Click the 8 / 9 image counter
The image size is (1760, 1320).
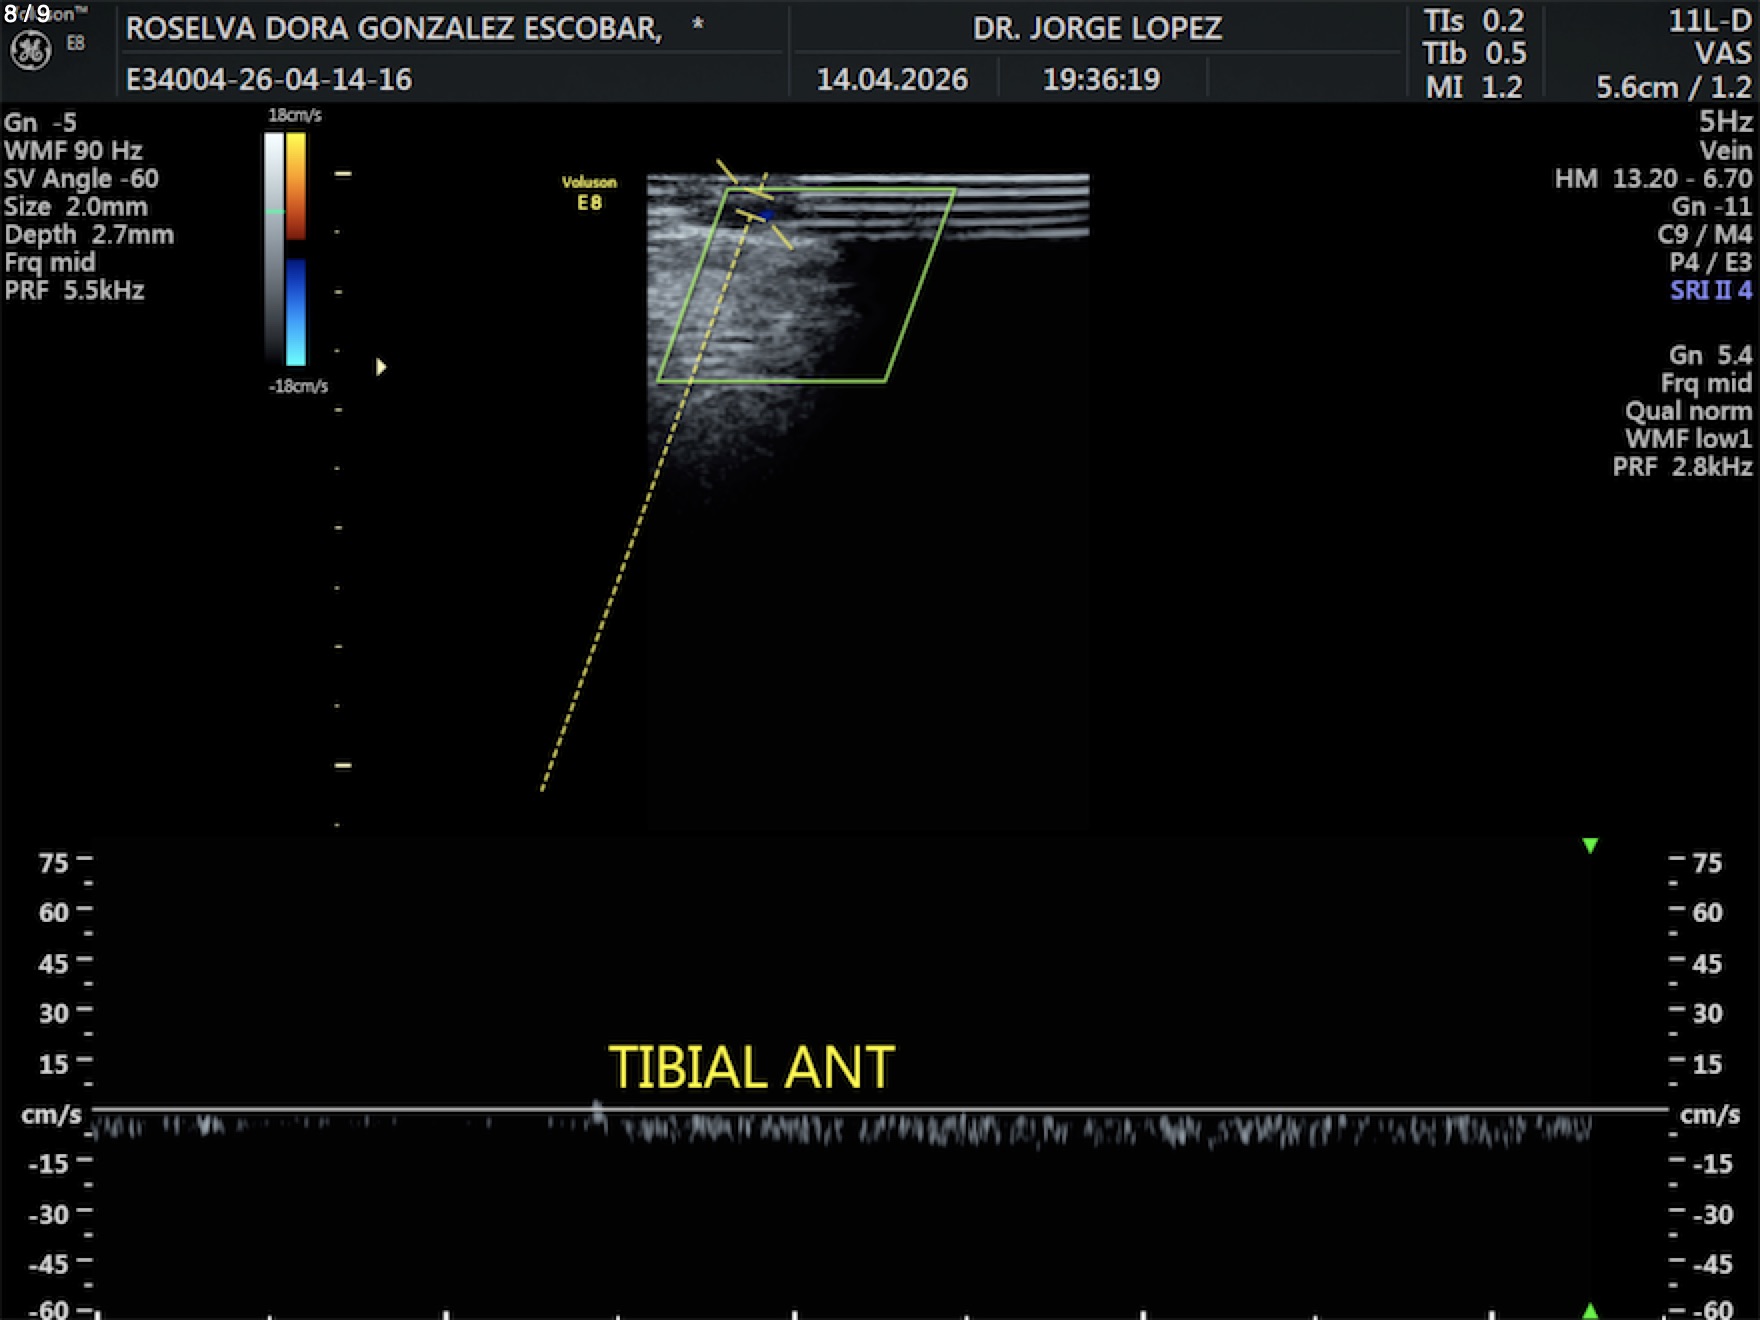[x=27, y=14]
